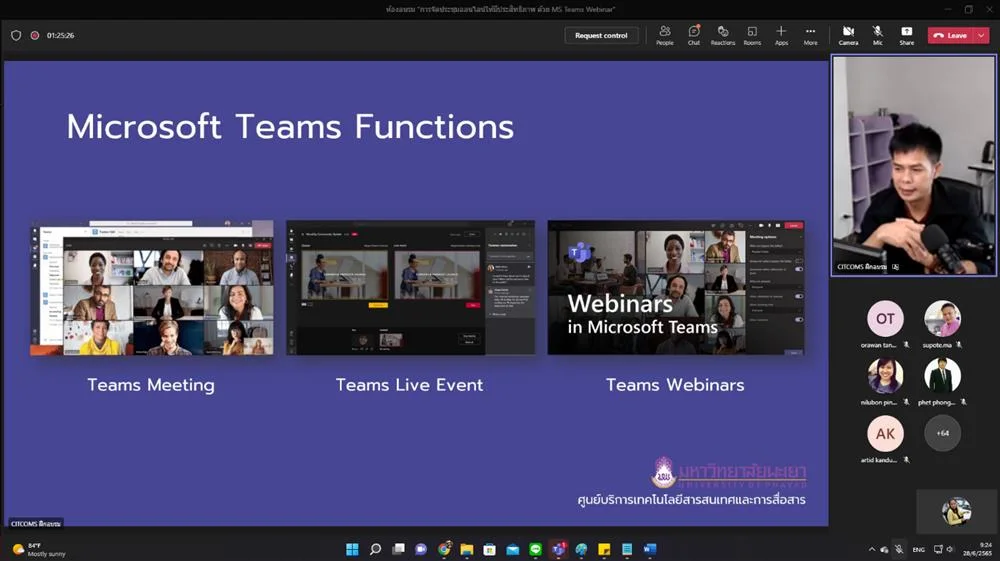Viewport: 1000px width, 561px height.
Task: Click the Microsoft Teams Functions slide title
Action: click(x=290, y=126)
